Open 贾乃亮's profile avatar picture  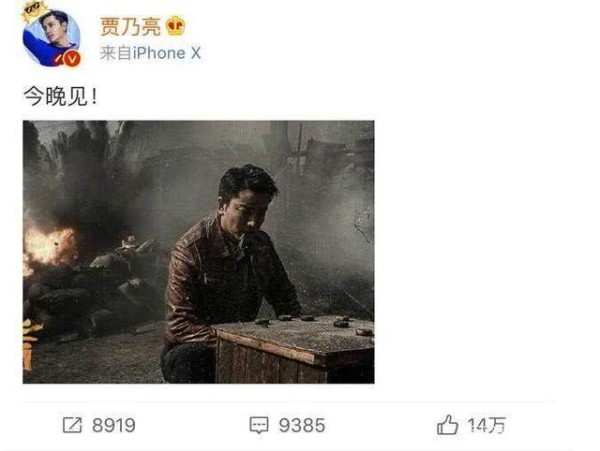(51, 38)
